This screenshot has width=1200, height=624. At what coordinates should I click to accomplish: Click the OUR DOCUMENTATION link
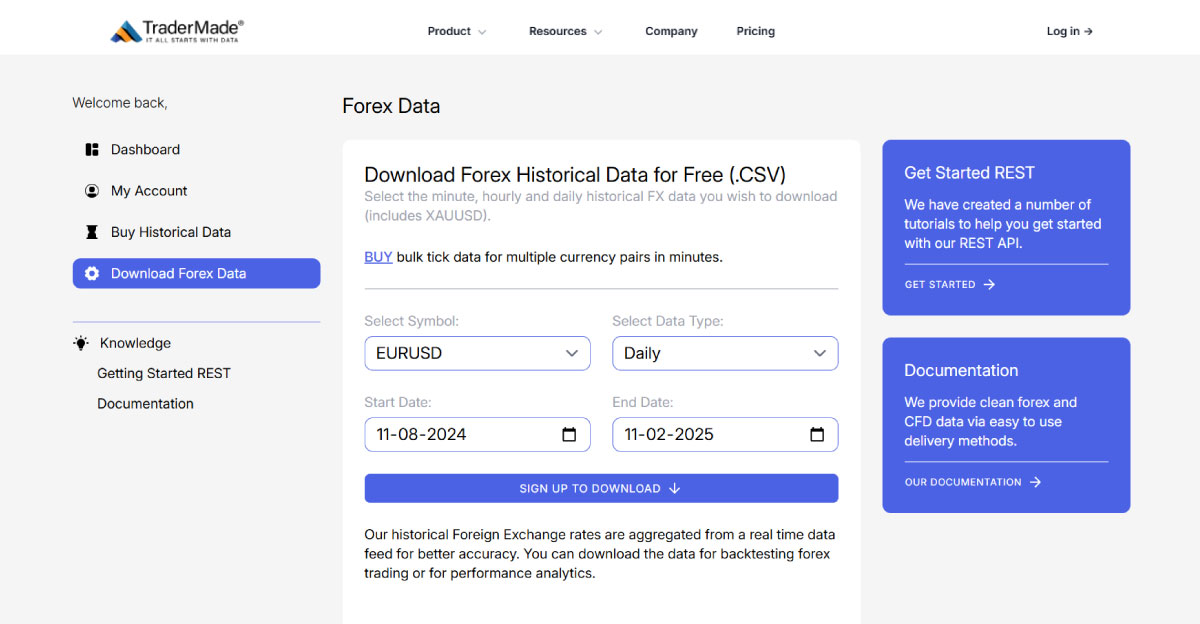click(973, 482)
